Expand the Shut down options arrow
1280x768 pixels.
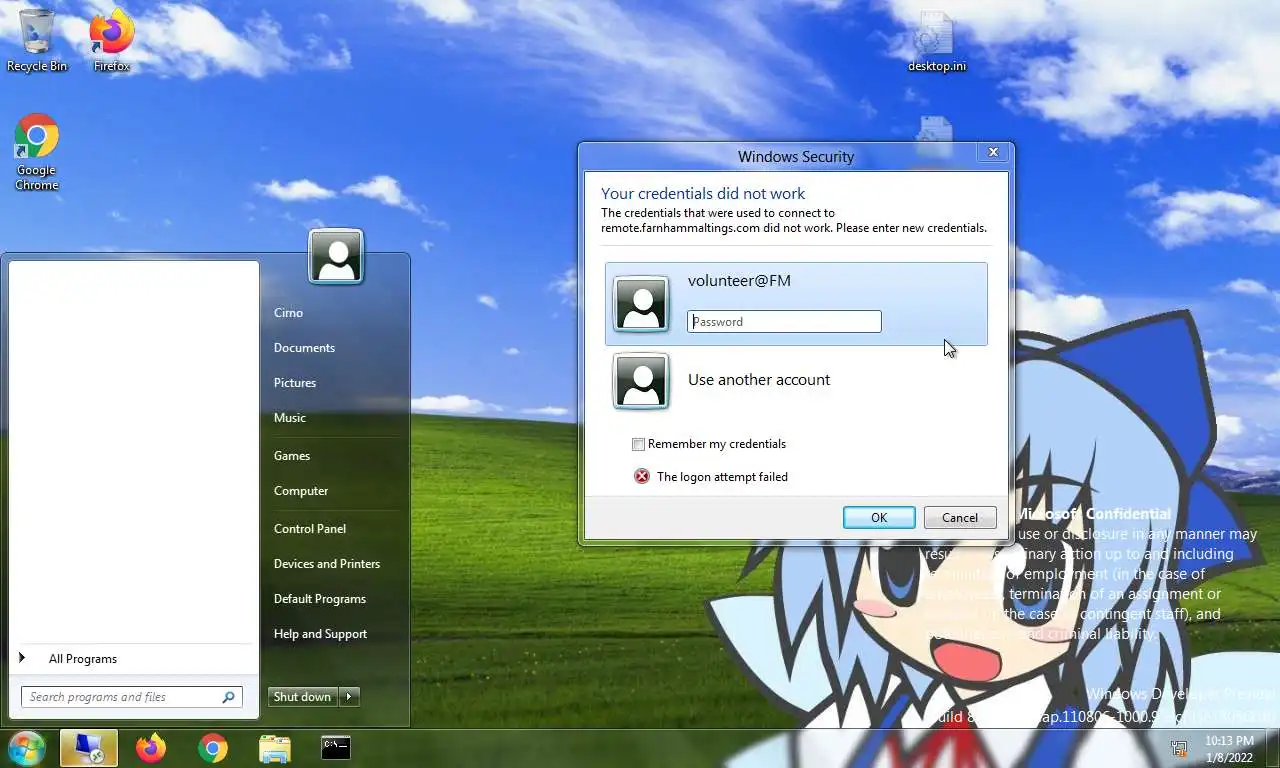click(349, 697)
